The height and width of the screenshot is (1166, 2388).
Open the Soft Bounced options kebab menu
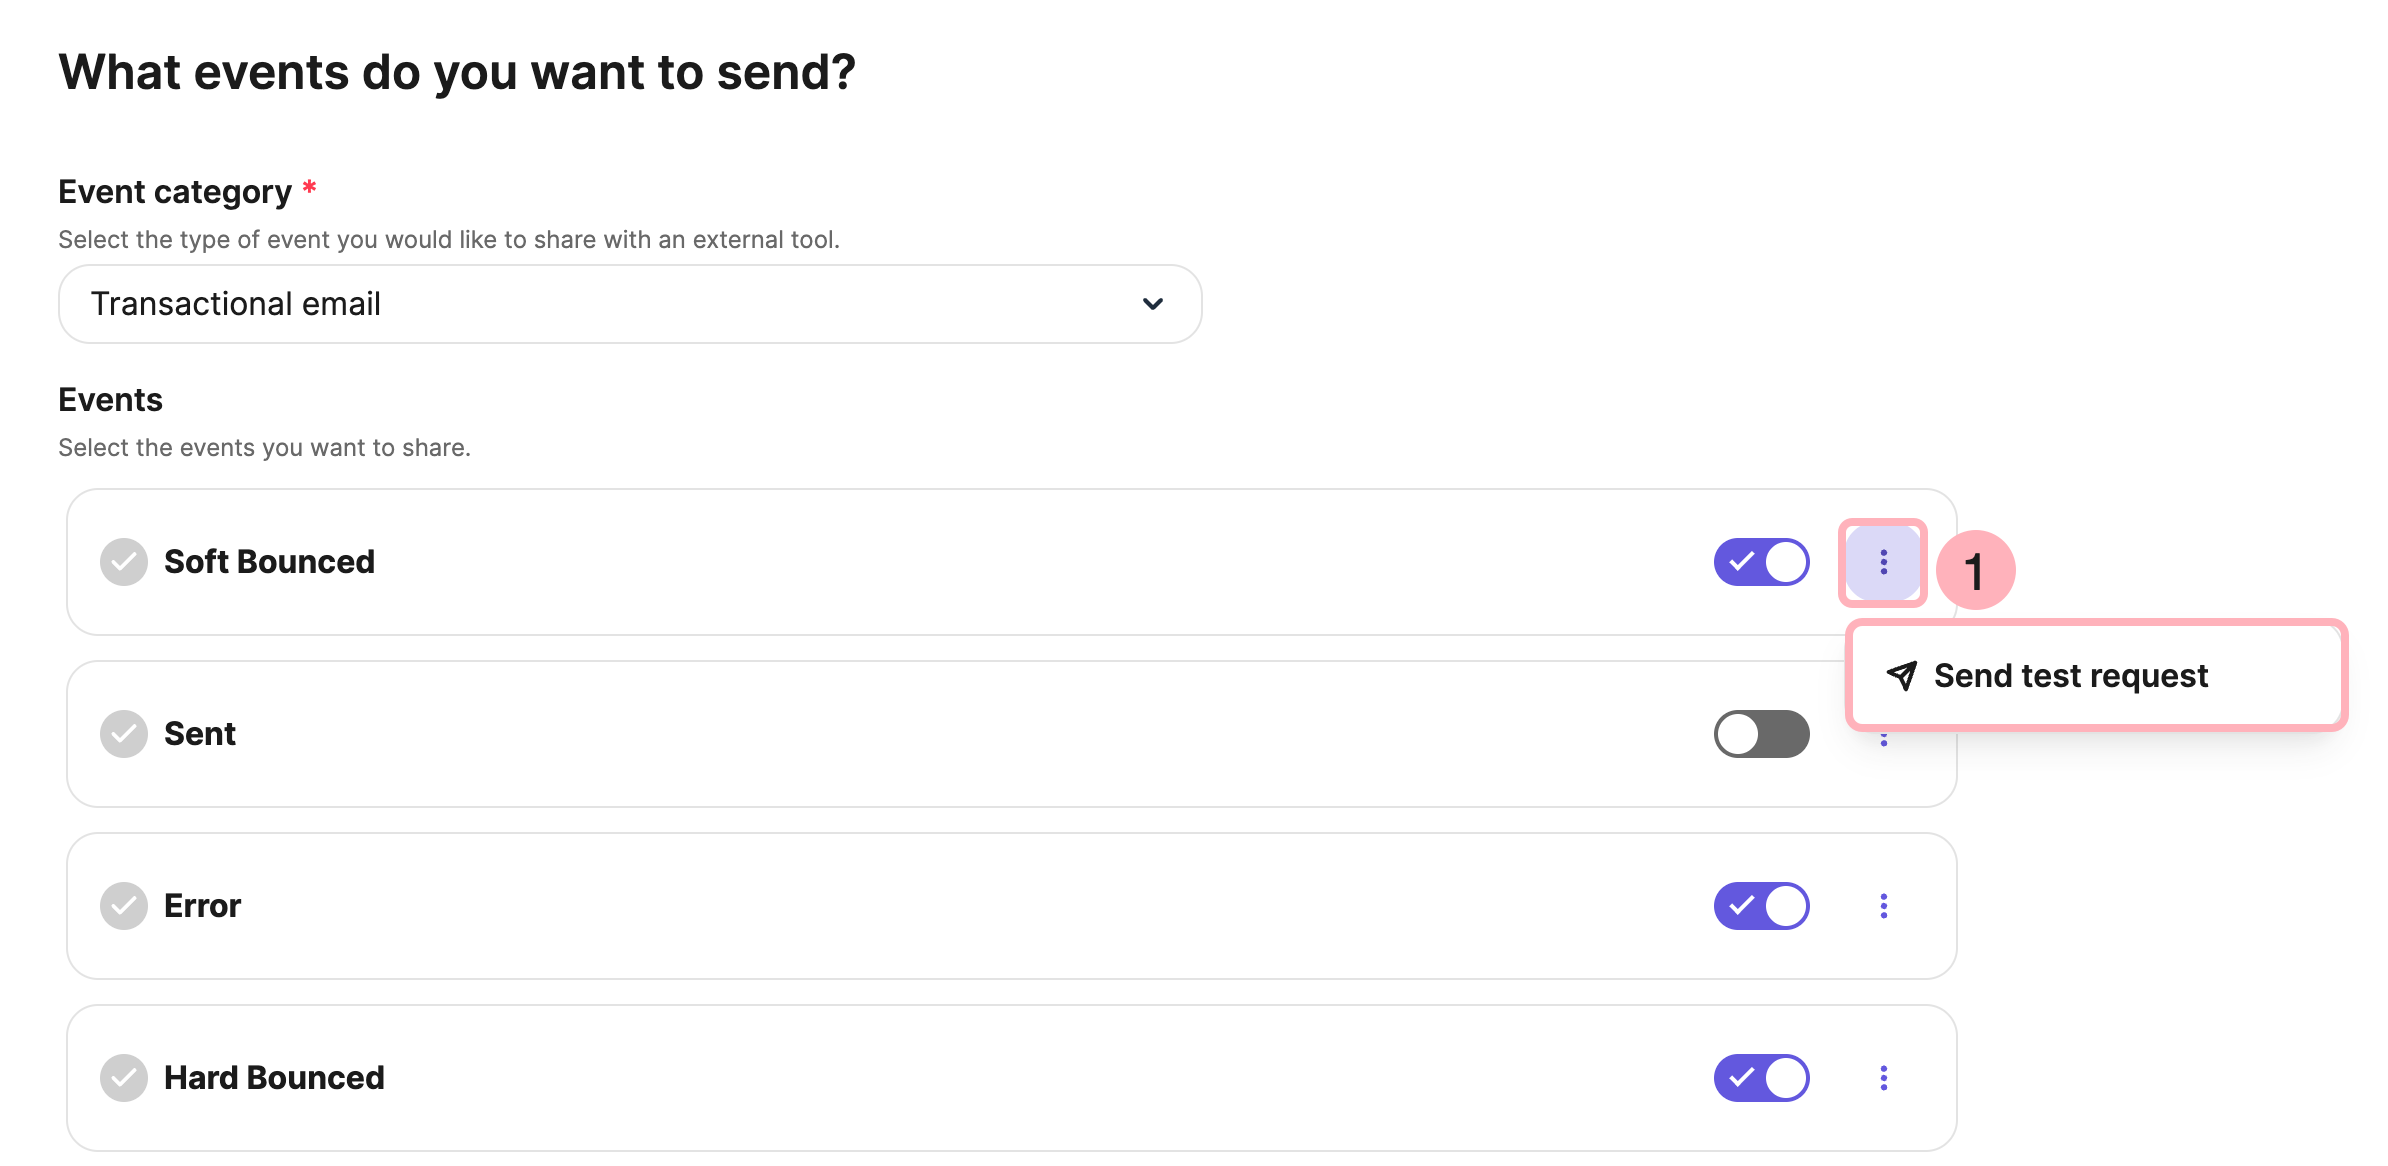click(1883, 562)
